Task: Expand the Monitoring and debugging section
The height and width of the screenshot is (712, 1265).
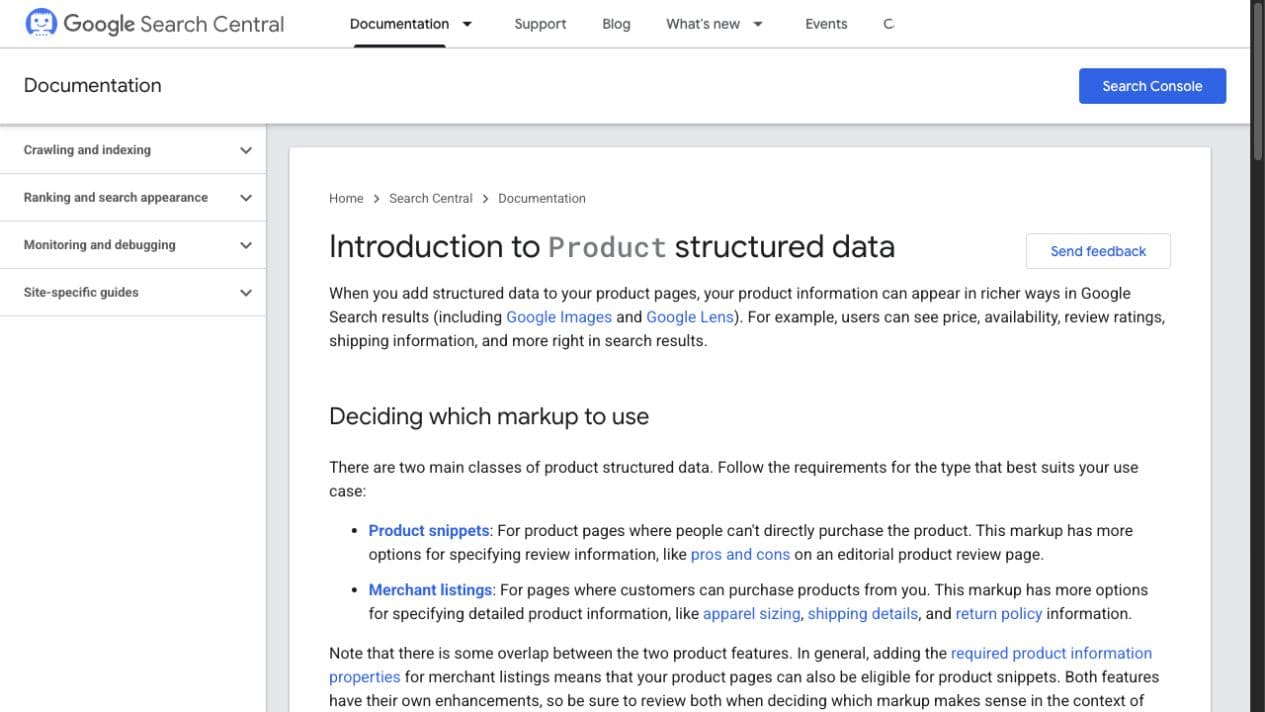Action: 246,245
